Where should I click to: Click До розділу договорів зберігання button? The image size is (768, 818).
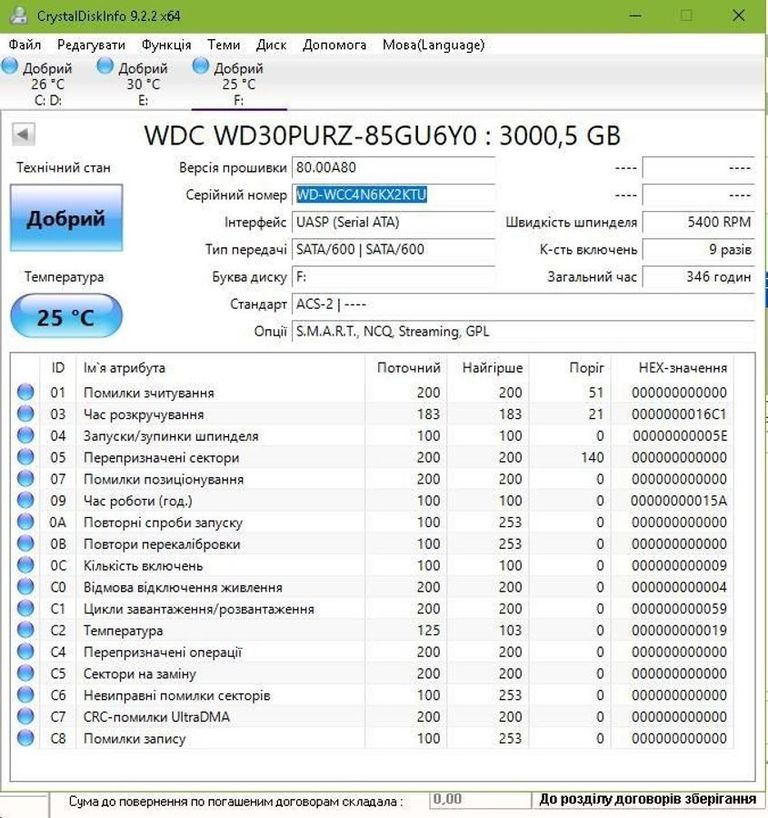point(648,799)
